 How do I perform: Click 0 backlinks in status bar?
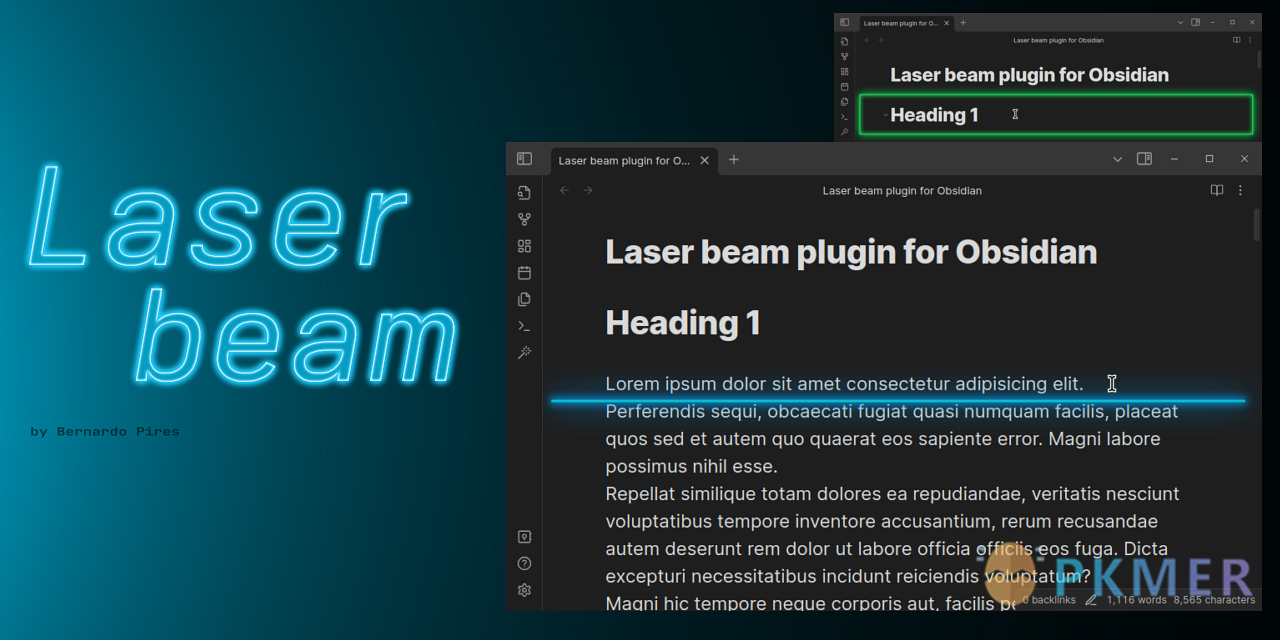click(1049, 600)
